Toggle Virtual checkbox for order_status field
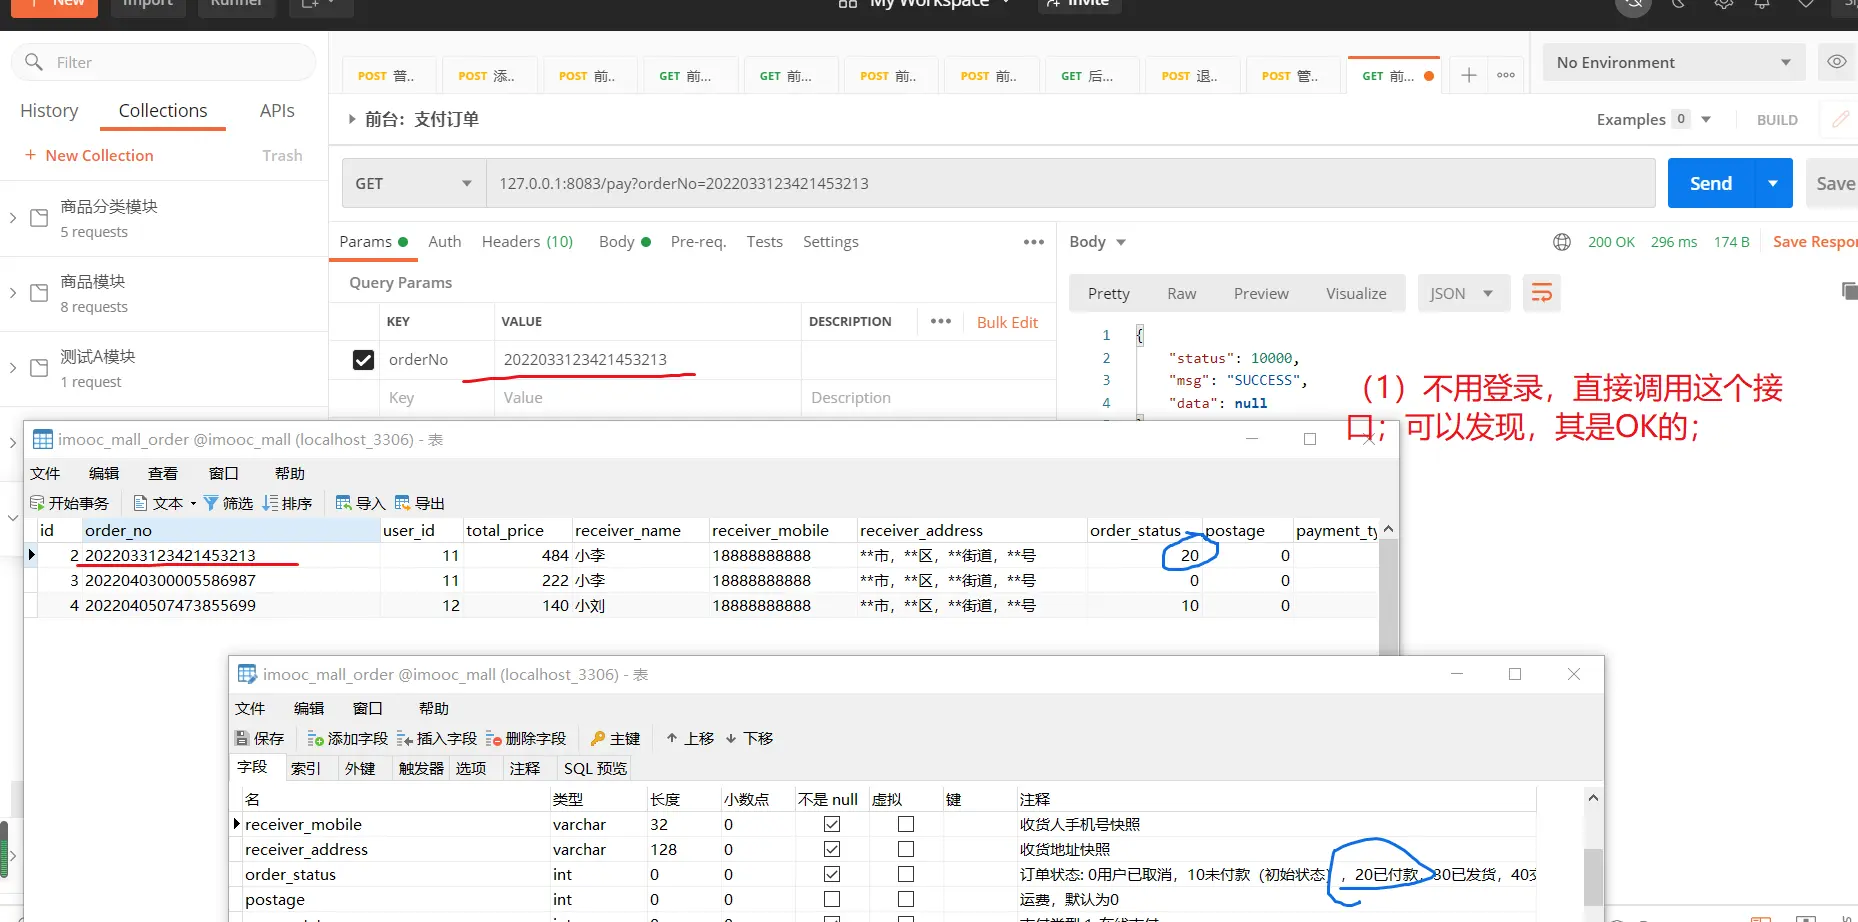The image size is (1858, 922). pyautogui.click(x=905, y=874)
